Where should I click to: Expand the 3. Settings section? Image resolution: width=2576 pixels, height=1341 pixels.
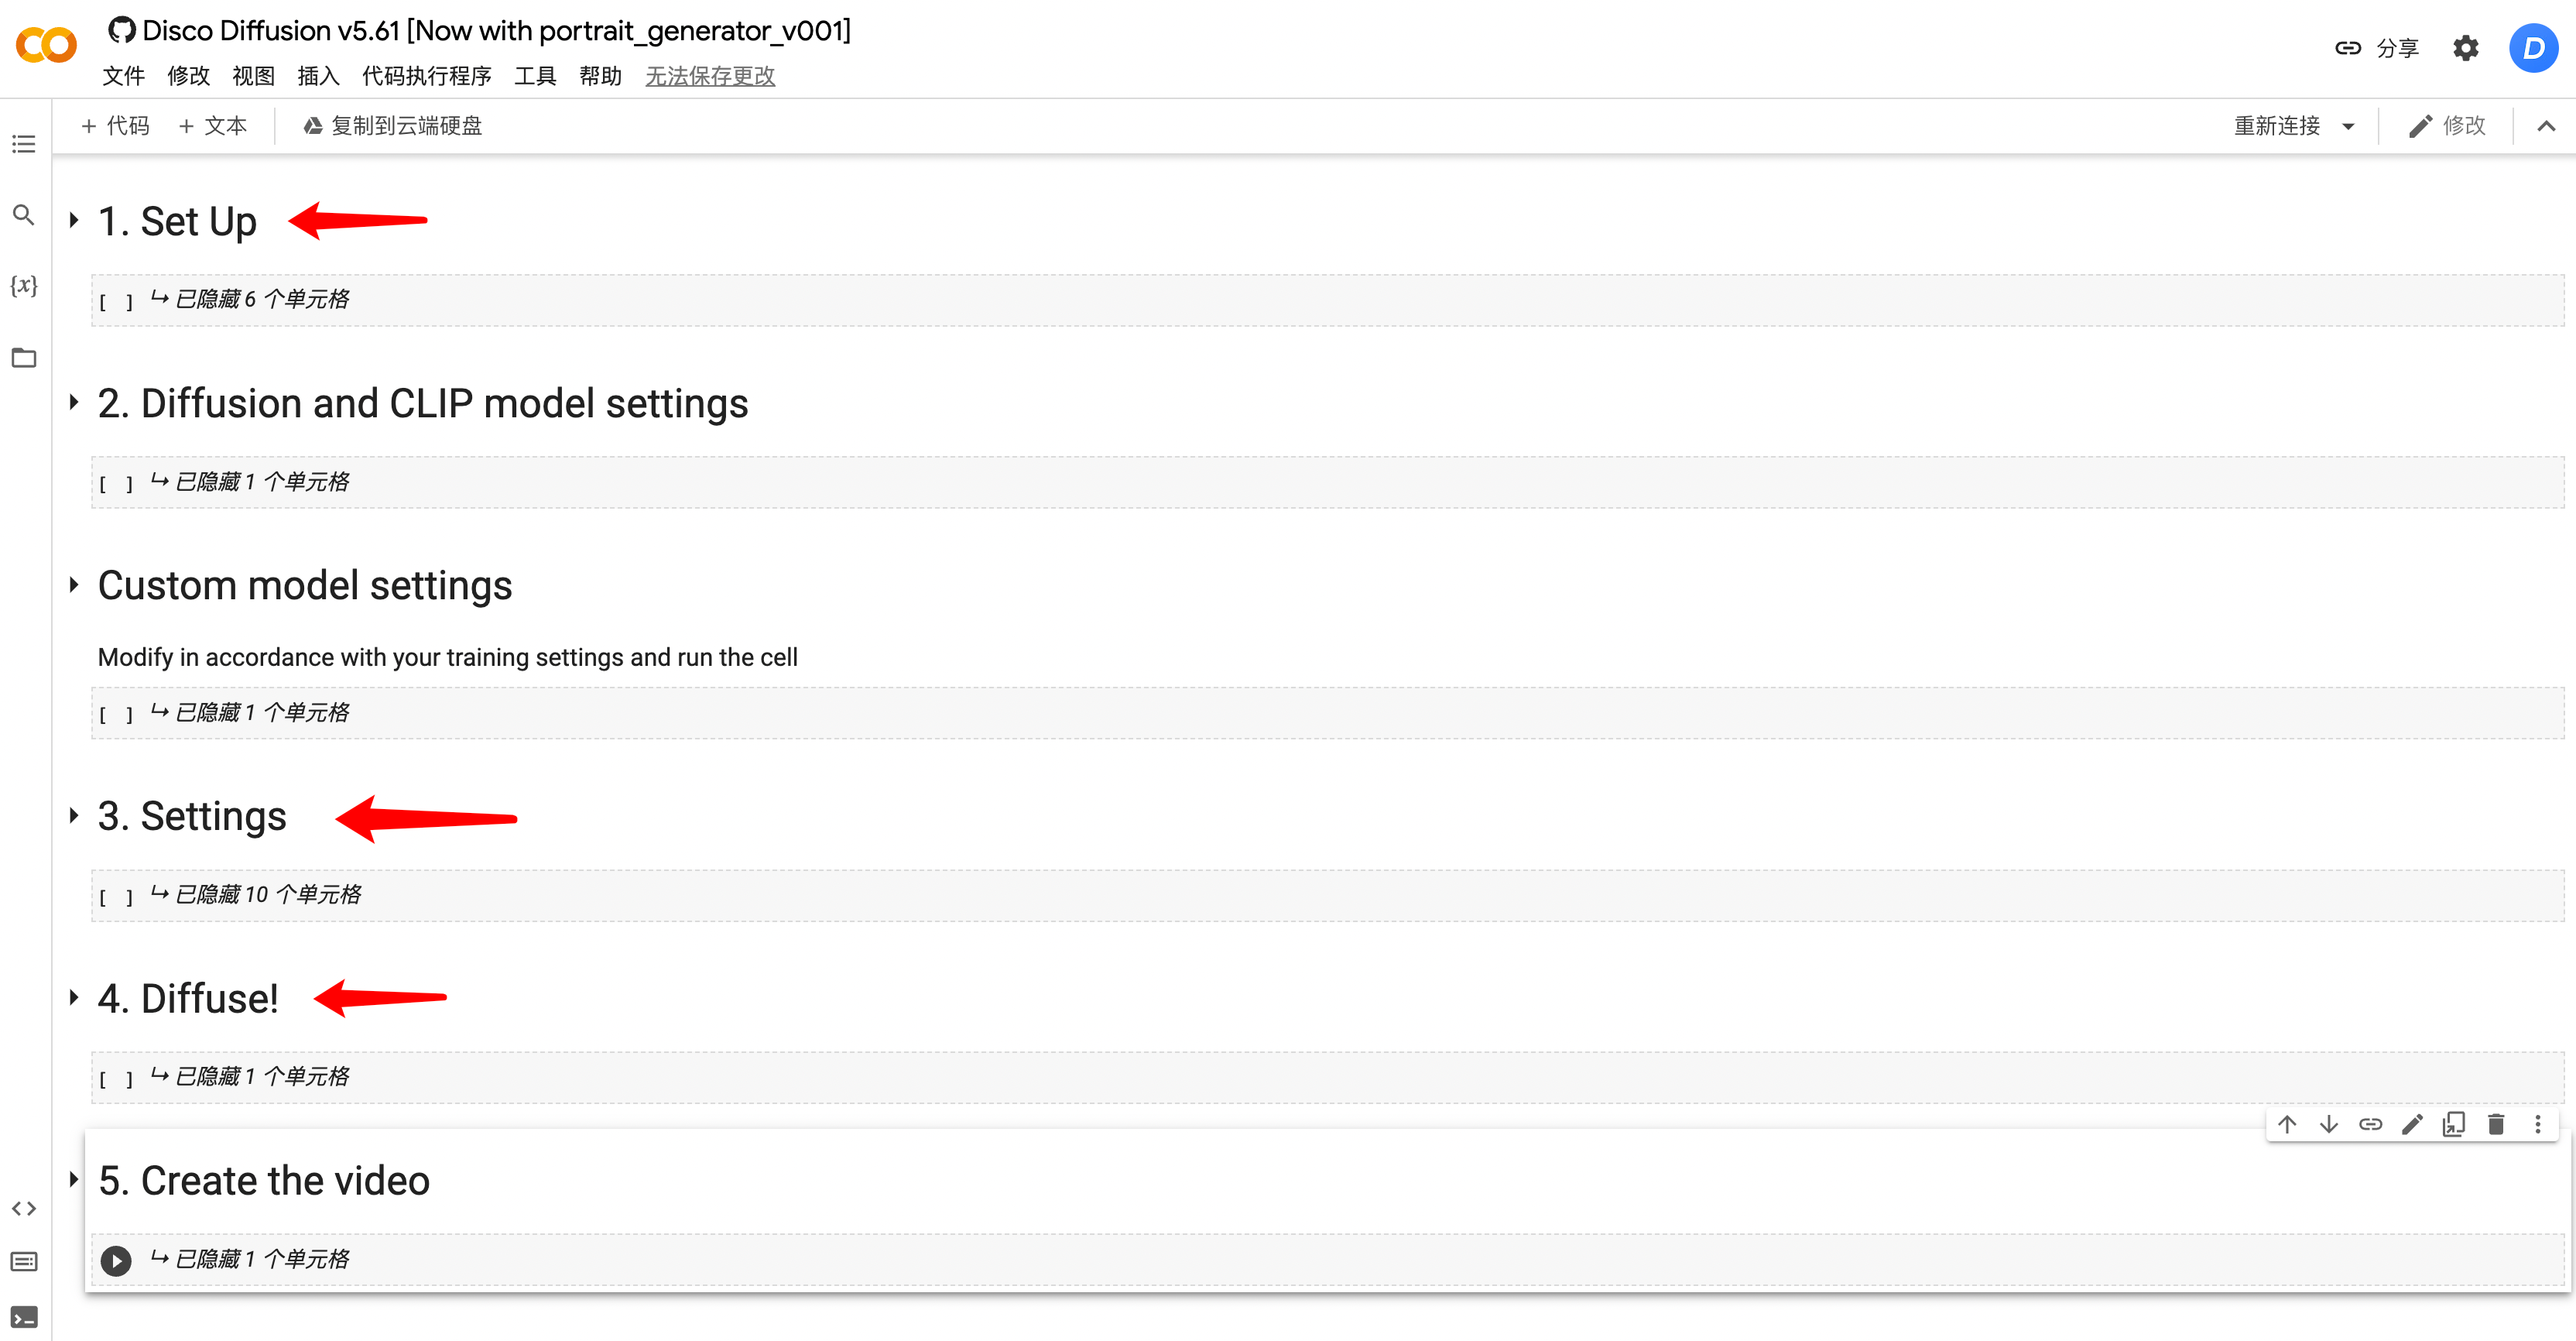click(74, 815)
